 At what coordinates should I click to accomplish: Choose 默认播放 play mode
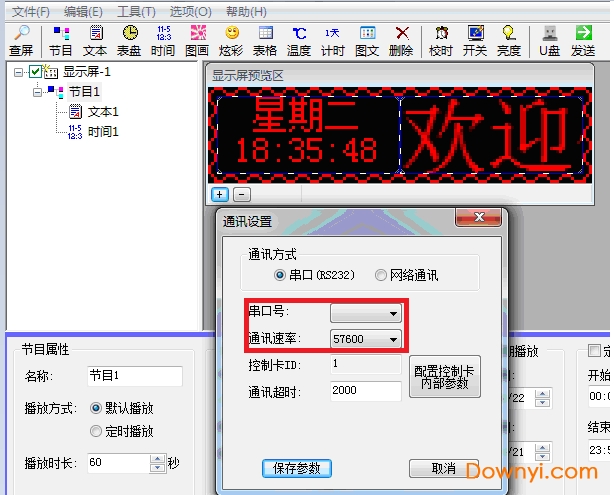click(x=96, y=408)
